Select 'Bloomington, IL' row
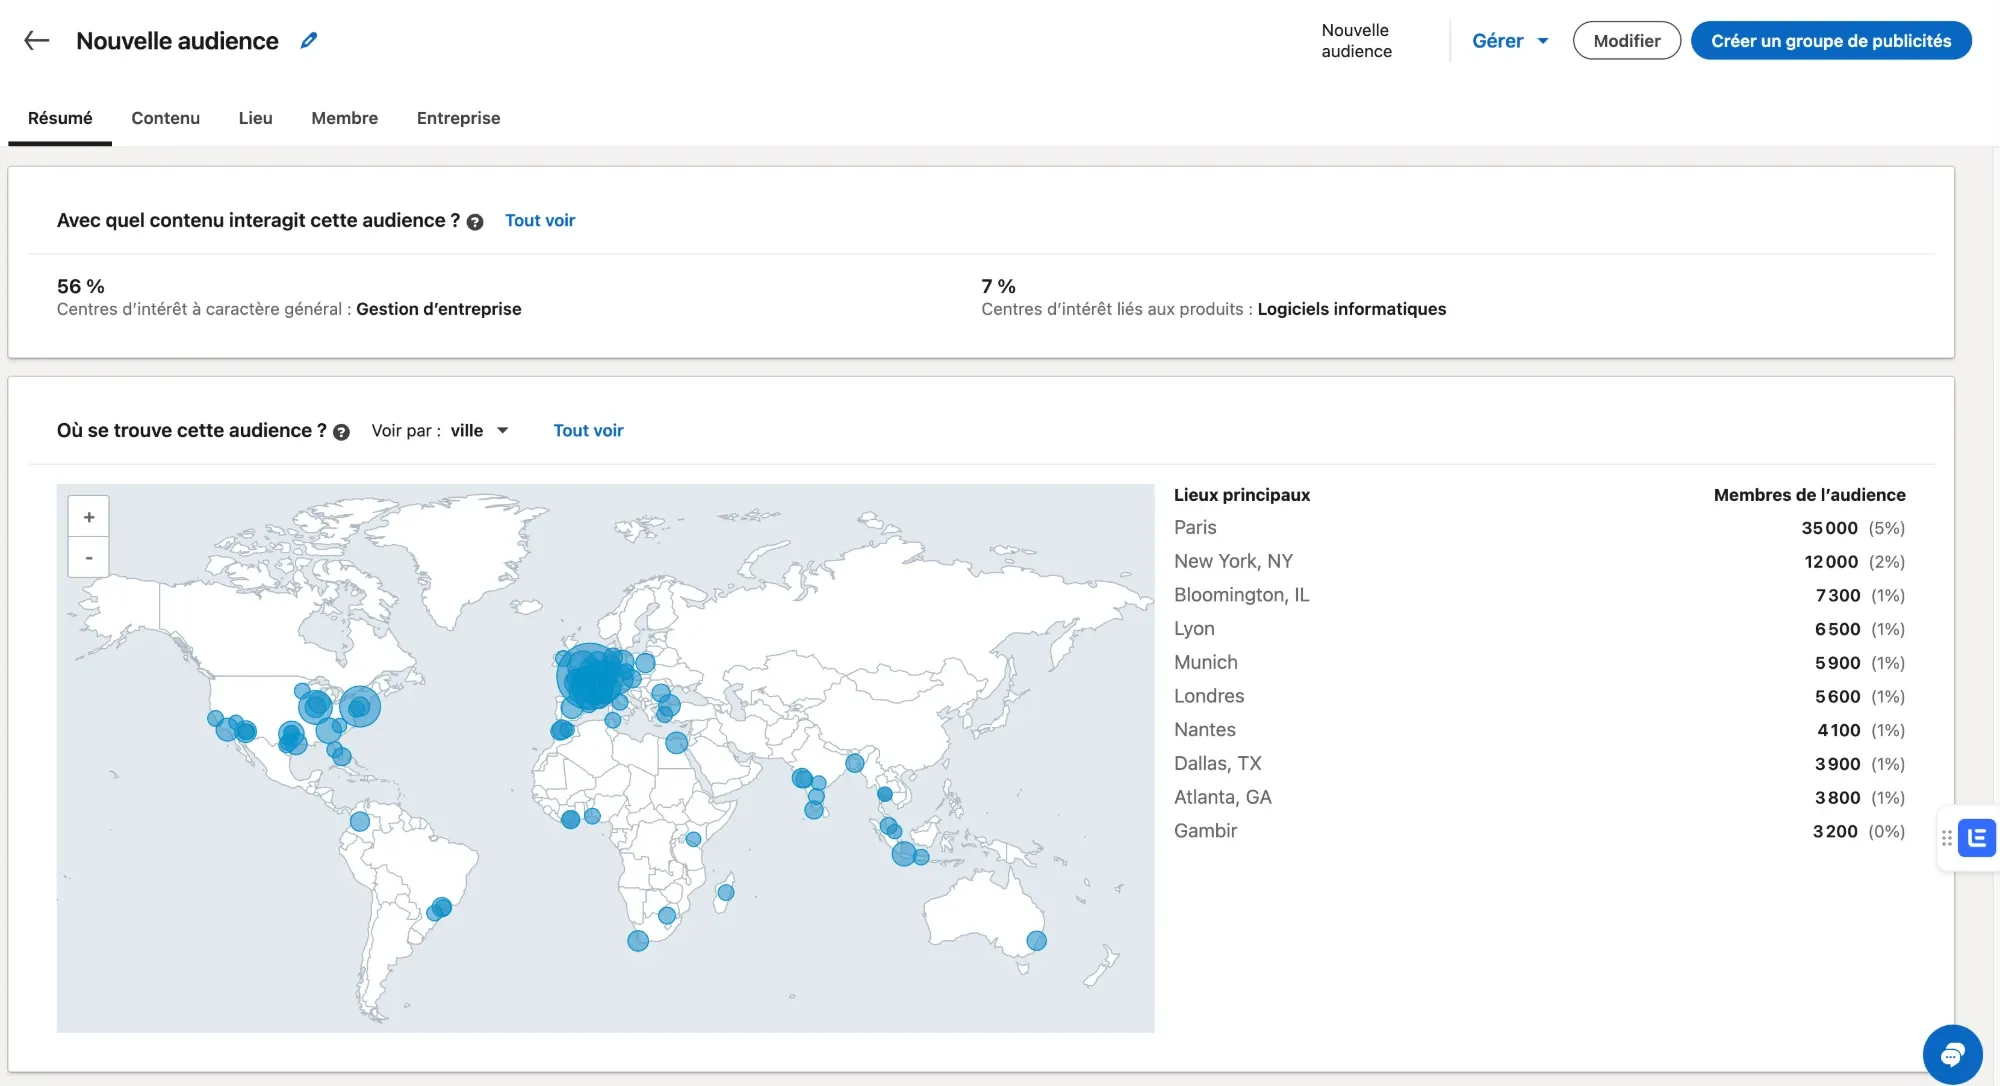The width and height of the screenshot is (2000, 1086). [1539, 595]
